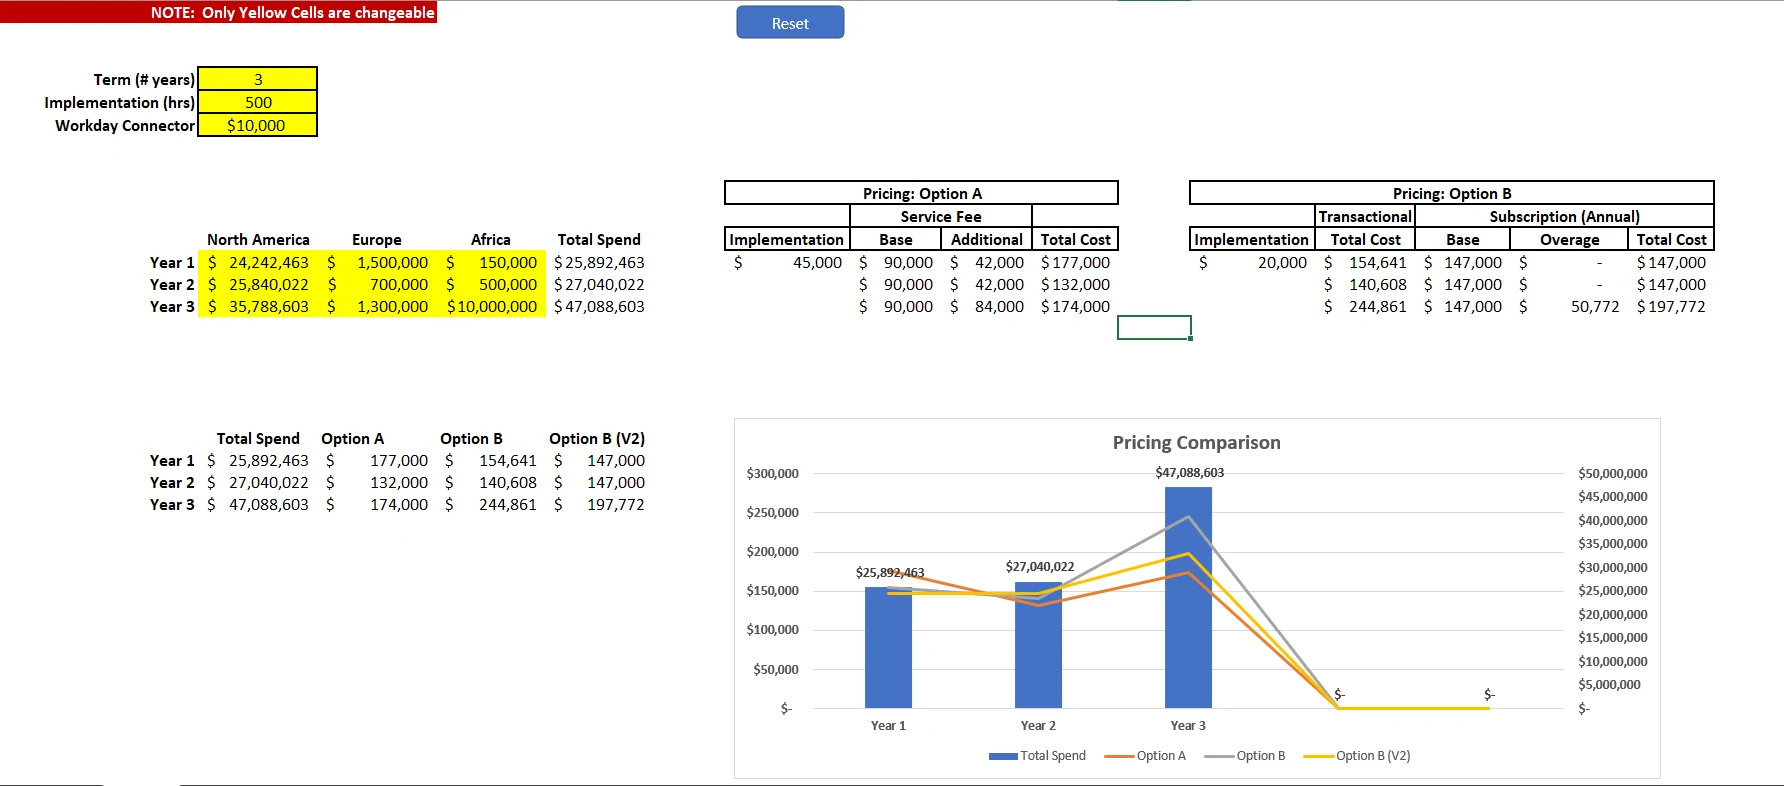This screenshot has height=786, width=1784.
Task: Click the 'Transactional' header cell
Action: pyautogui.click(x=1365, y=216)
